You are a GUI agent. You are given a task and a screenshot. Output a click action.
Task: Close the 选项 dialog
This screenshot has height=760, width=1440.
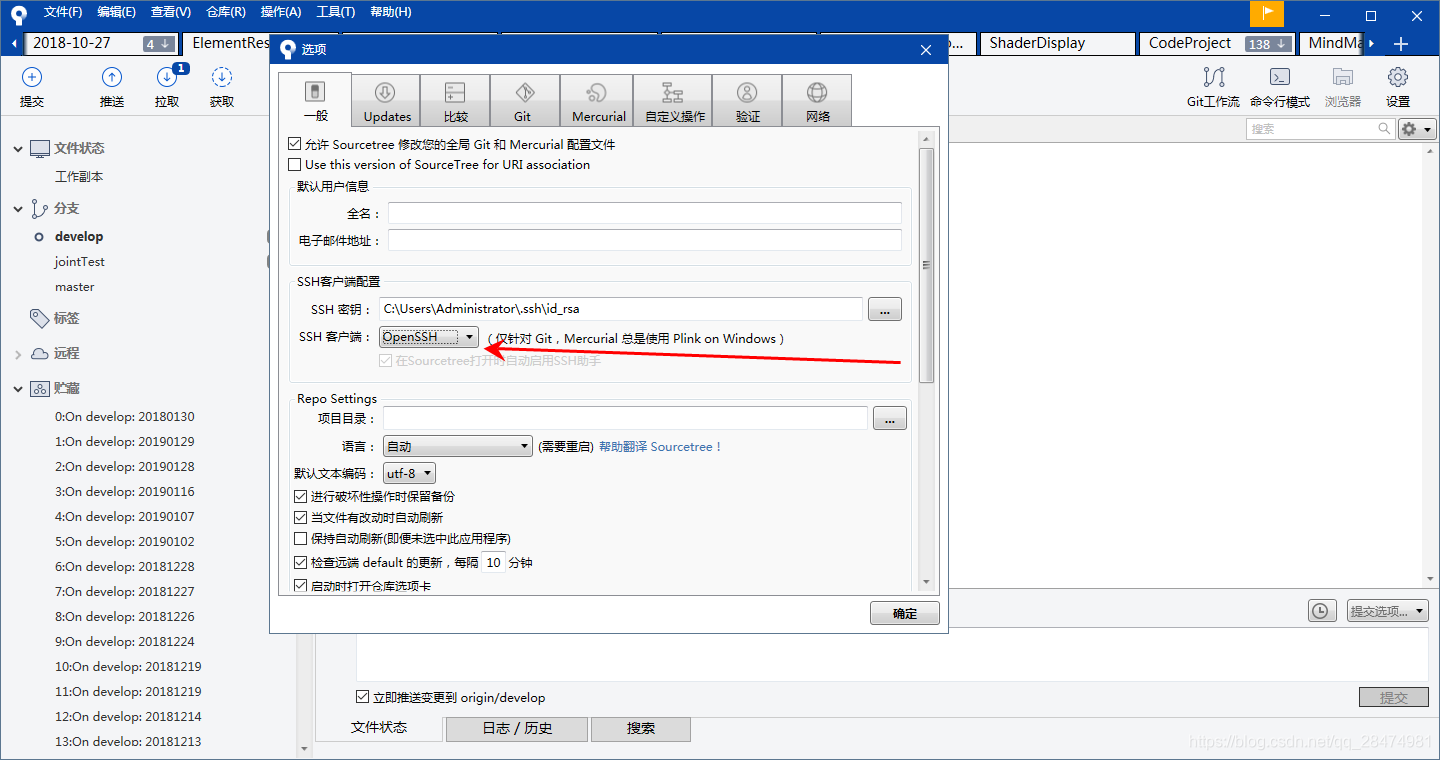pos(926,49)
